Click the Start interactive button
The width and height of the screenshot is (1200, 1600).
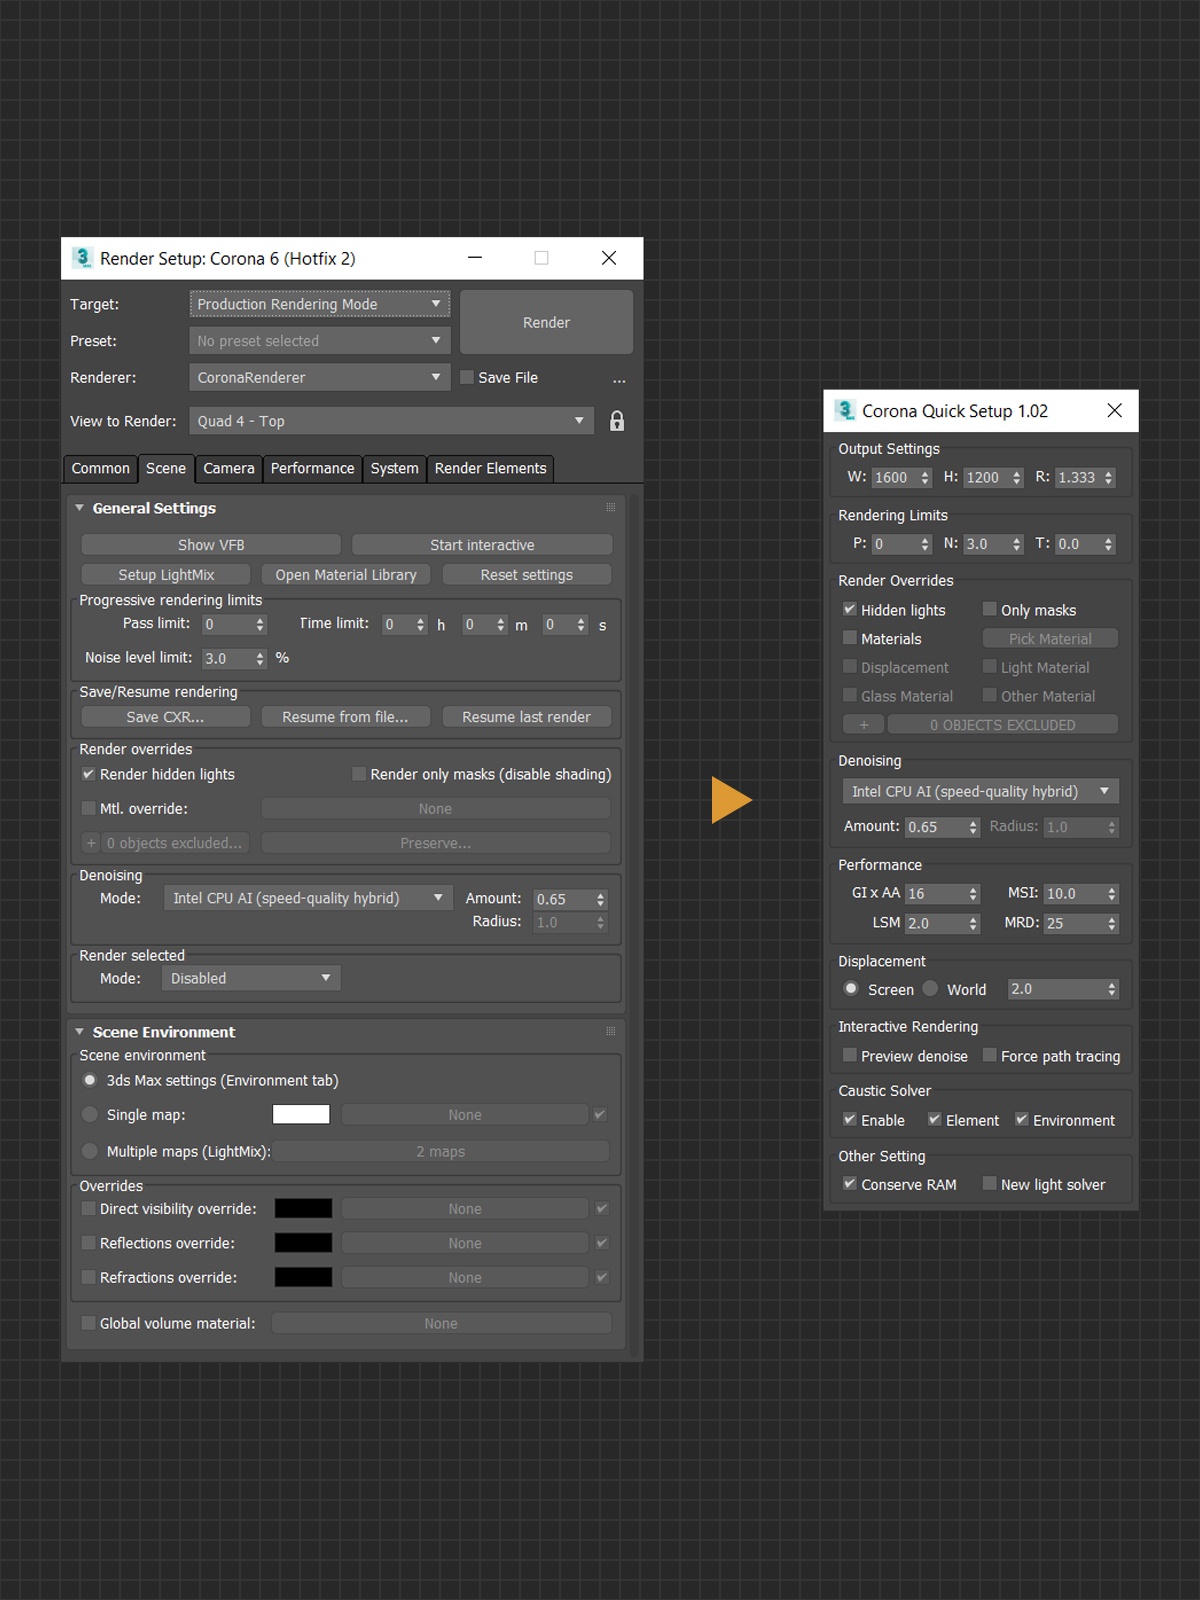[x=482, y=545]
